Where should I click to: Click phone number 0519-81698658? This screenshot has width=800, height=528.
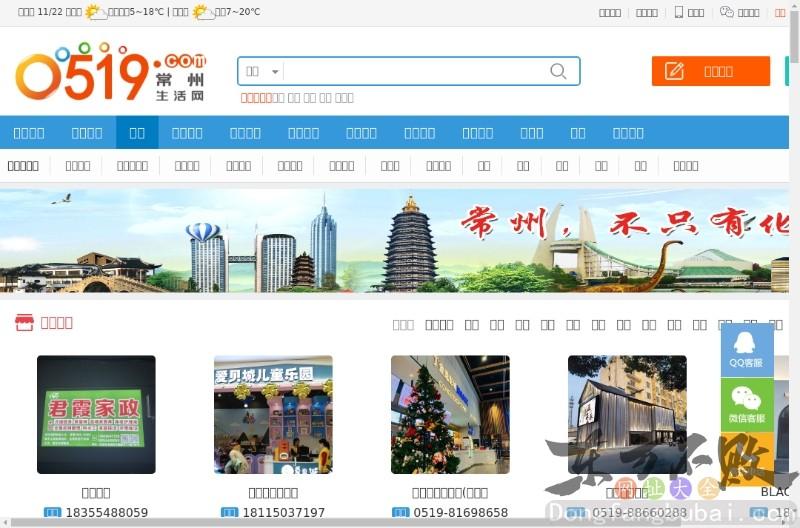tap(461, 512)
